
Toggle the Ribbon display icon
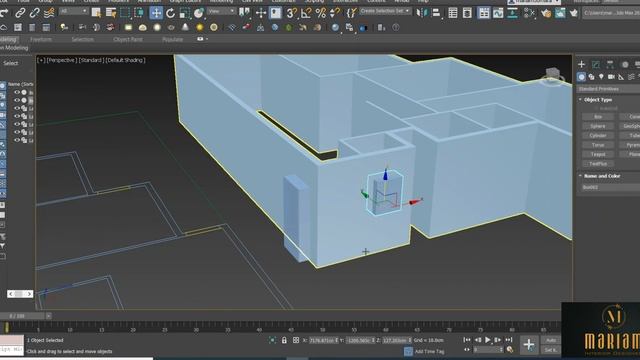(484, 13)
